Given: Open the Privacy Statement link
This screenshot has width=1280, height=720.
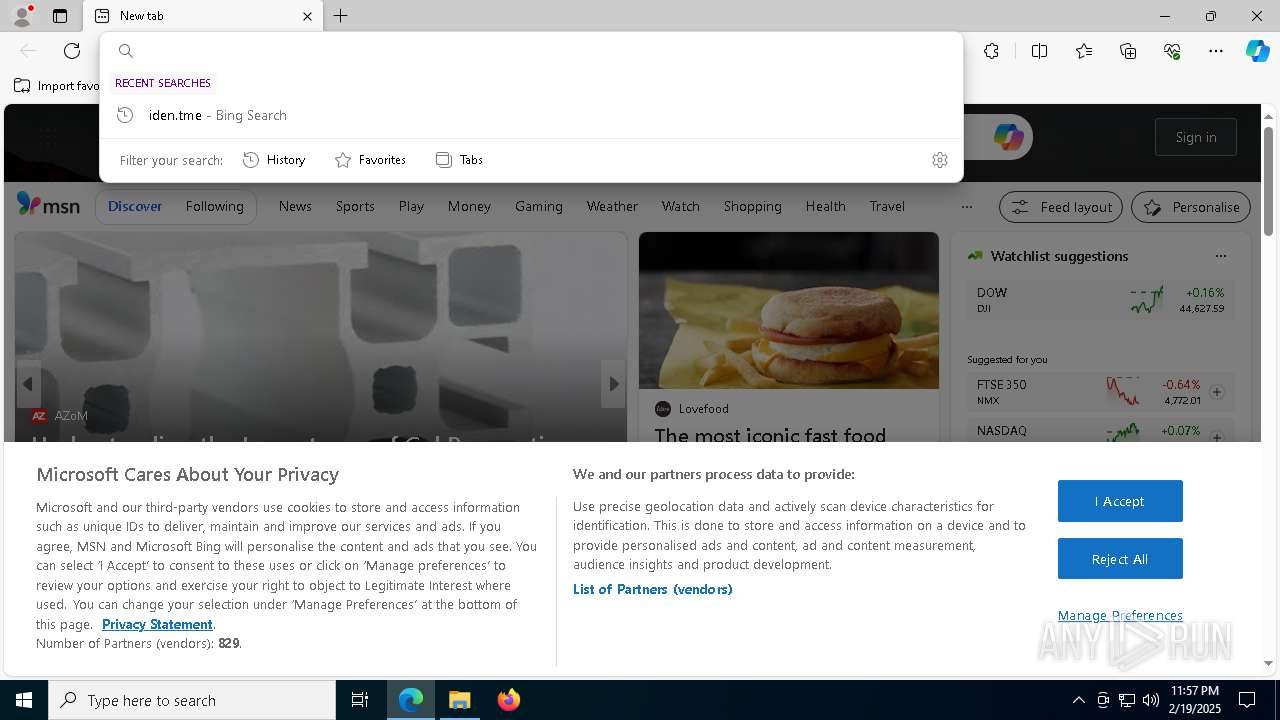Looking at the screenshot, I should pos(157,624).
